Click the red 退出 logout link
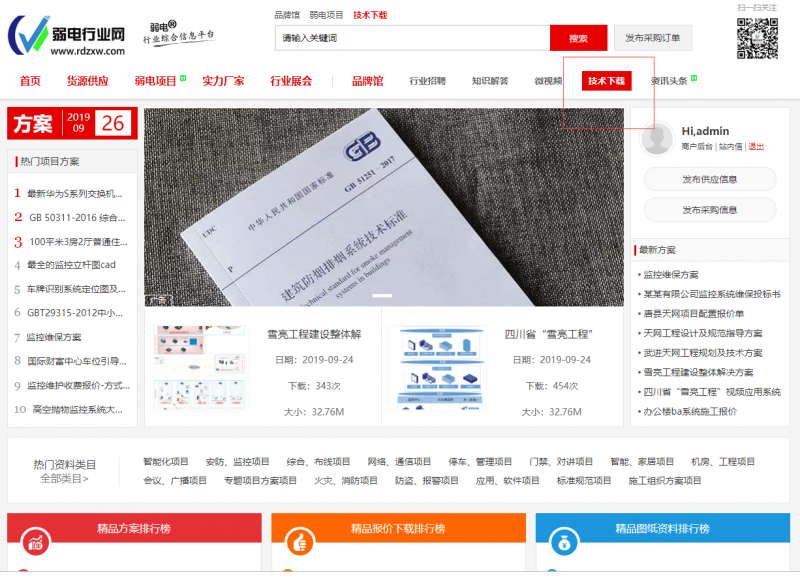 point(756,147)
